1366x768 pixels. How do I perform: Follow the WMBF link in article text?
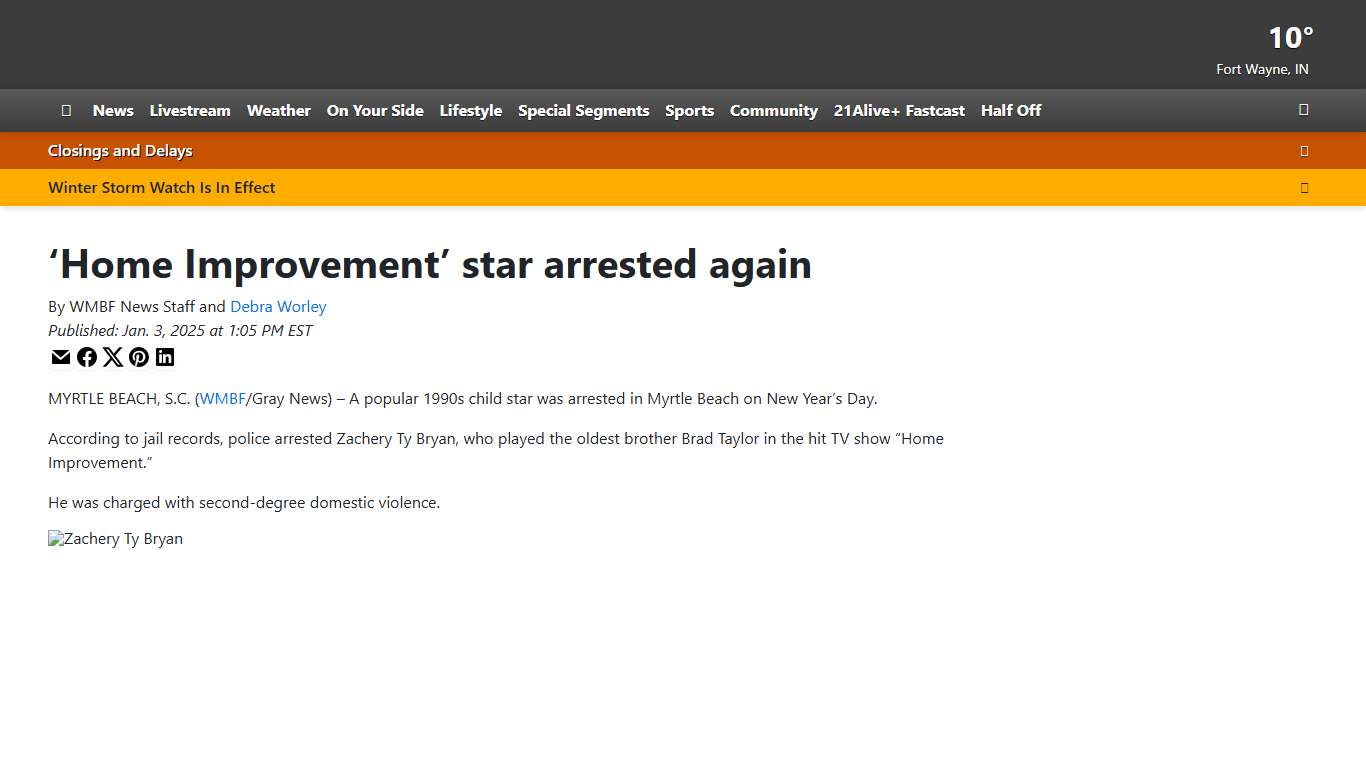pos(222,398)
